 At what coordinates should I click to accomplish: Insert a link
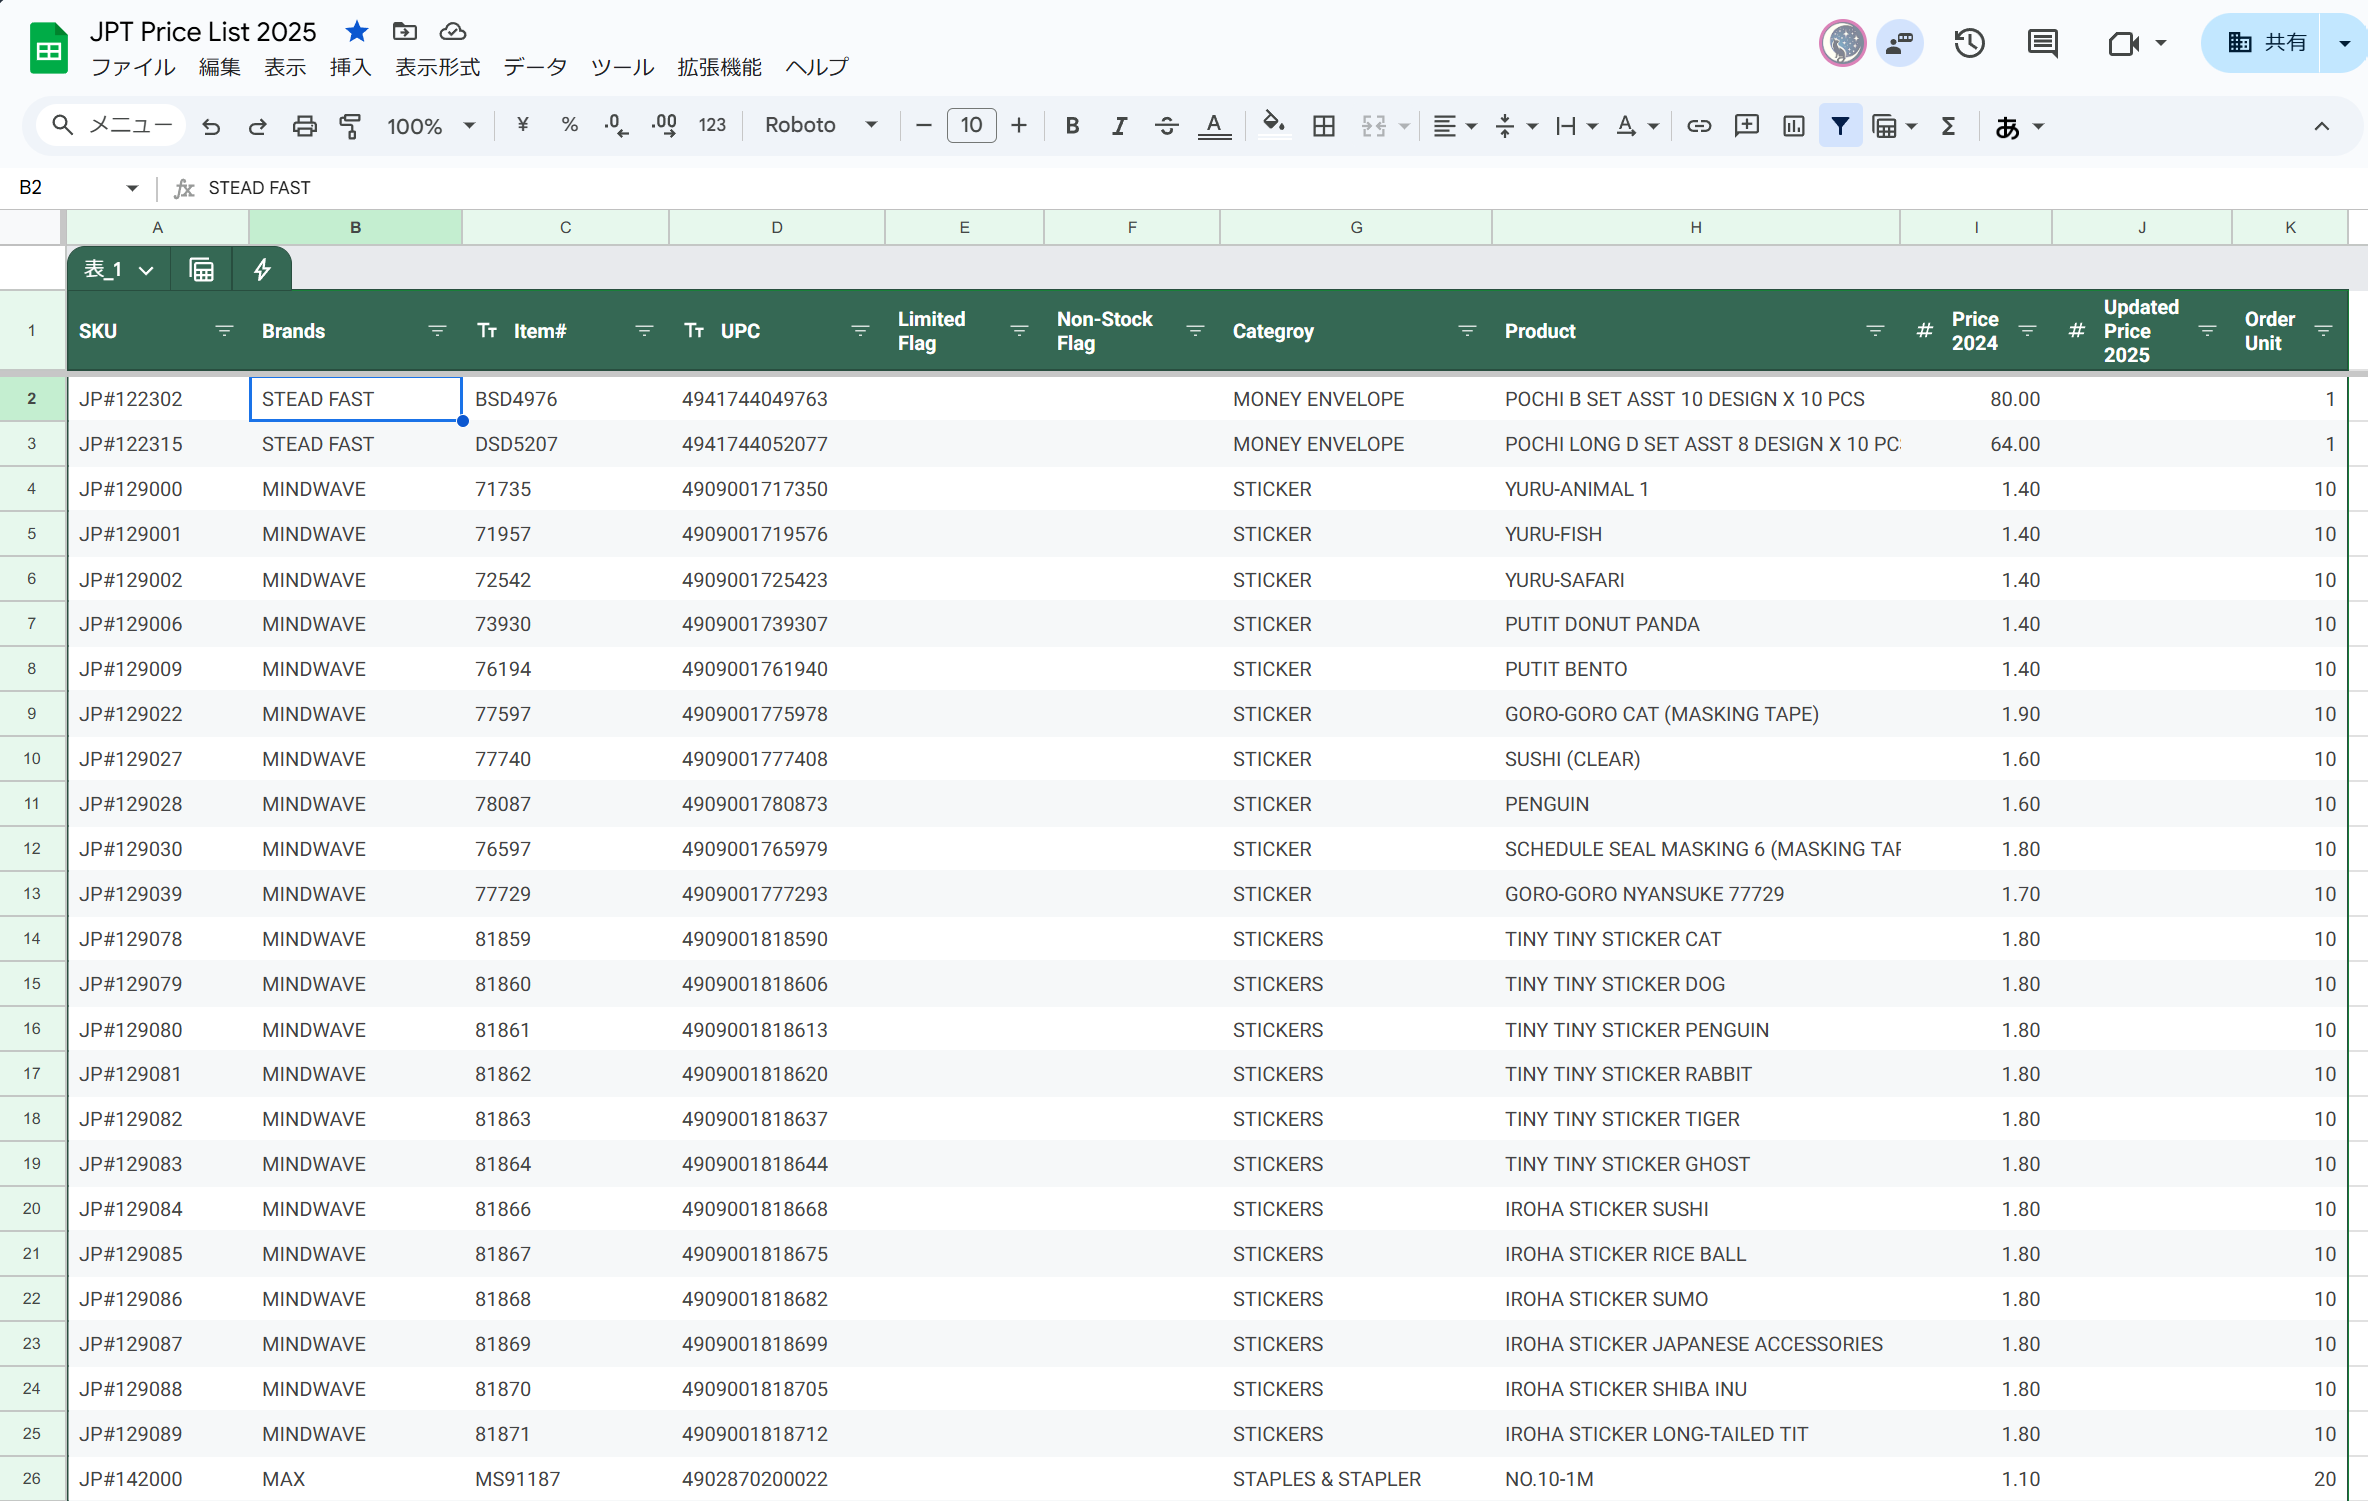(1699, 125)
